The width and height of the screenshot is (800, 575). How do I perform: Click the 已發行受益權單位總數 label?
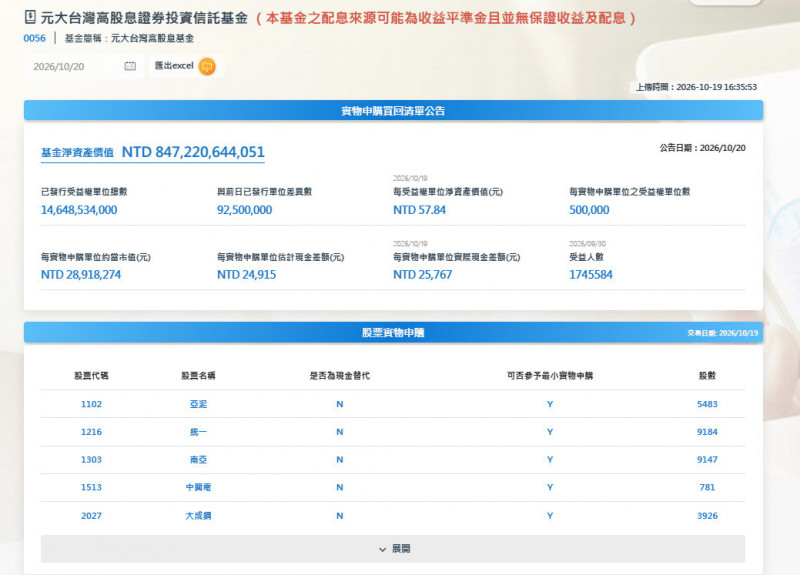[x=84, y=192]
